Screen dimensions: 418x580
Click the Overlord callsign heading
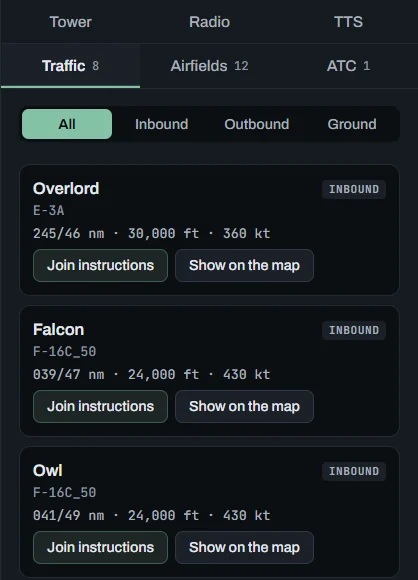tap(66, 188)
